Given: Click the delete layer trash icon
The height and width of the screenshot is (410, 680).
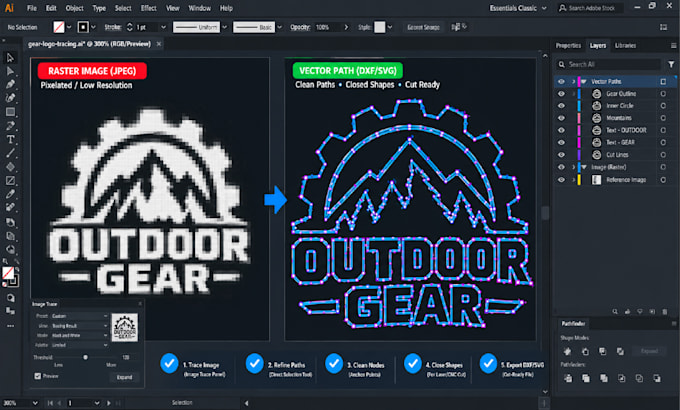Looking at the screenshot, I should click(665, 312).
